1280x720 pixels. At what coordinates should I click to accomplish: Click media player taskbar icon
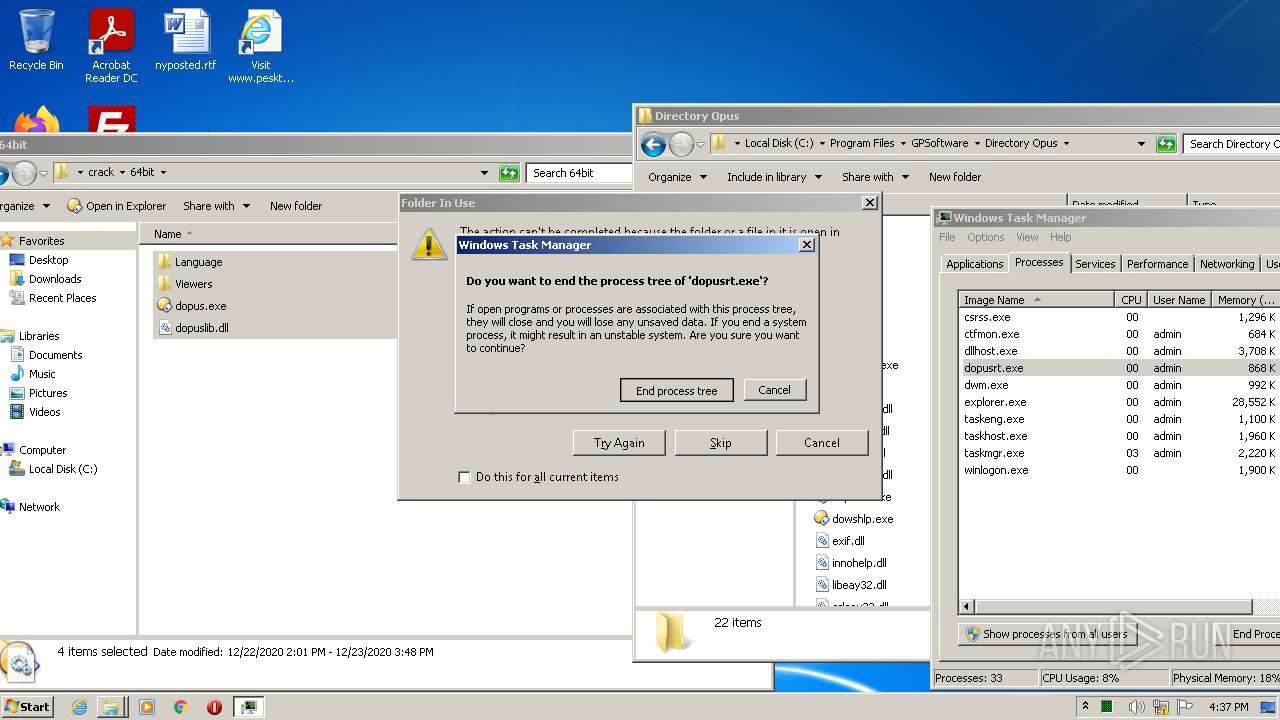147,707
